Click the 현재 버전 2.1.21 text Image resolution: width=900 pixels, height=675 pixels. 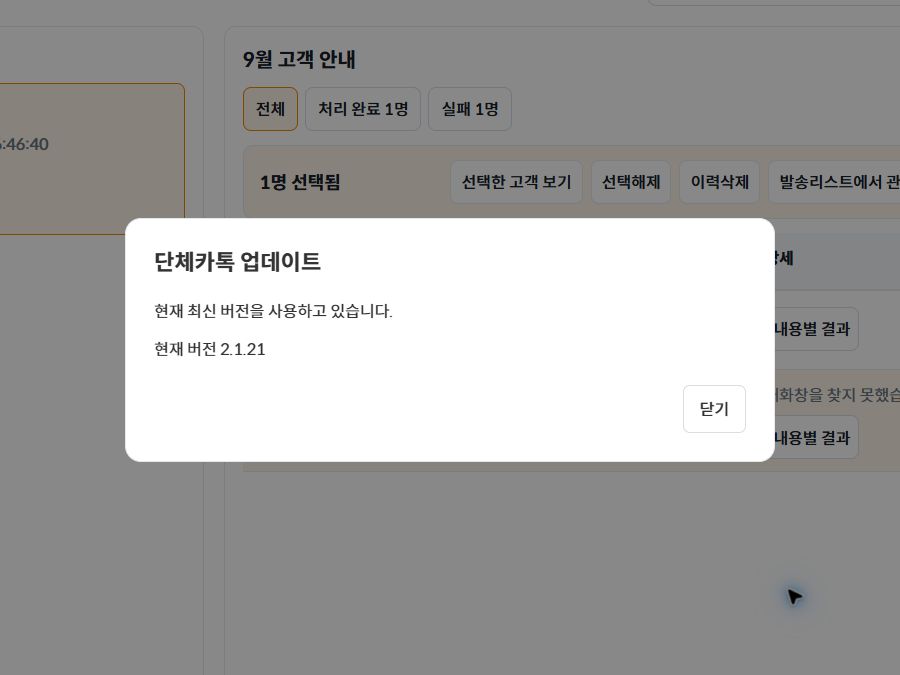pos(210,349)
